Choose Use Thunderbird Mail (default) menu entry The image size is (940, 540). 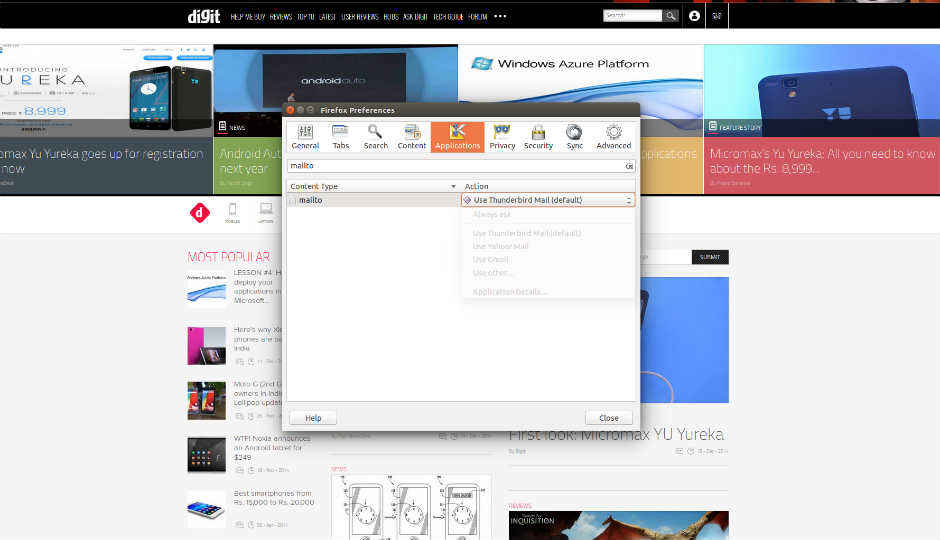526,233
